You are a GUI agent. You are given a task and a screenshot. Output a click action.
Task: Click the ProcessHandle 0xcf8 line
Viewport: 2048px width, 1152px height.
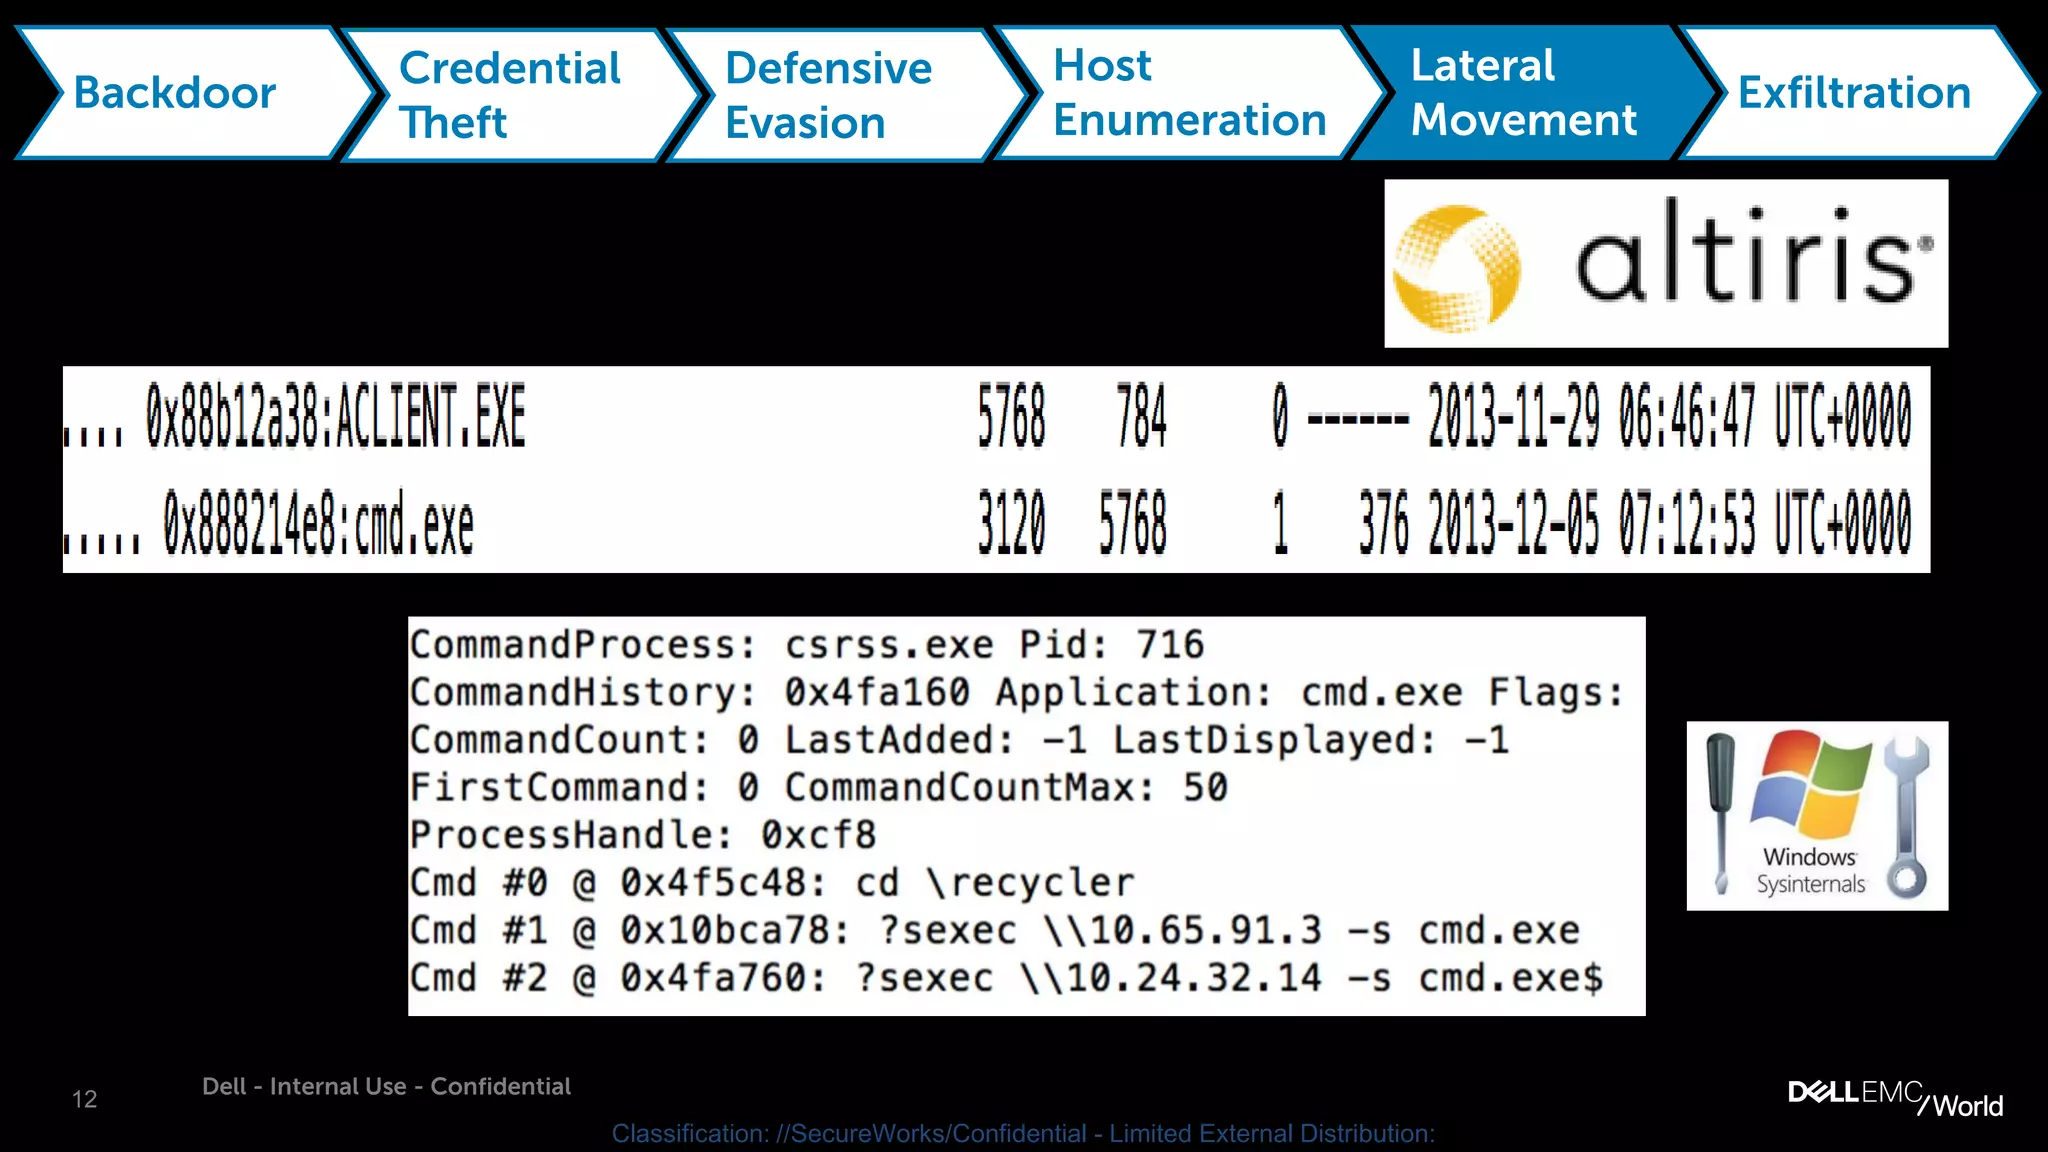pyautogui.click(x=643, y=834)
